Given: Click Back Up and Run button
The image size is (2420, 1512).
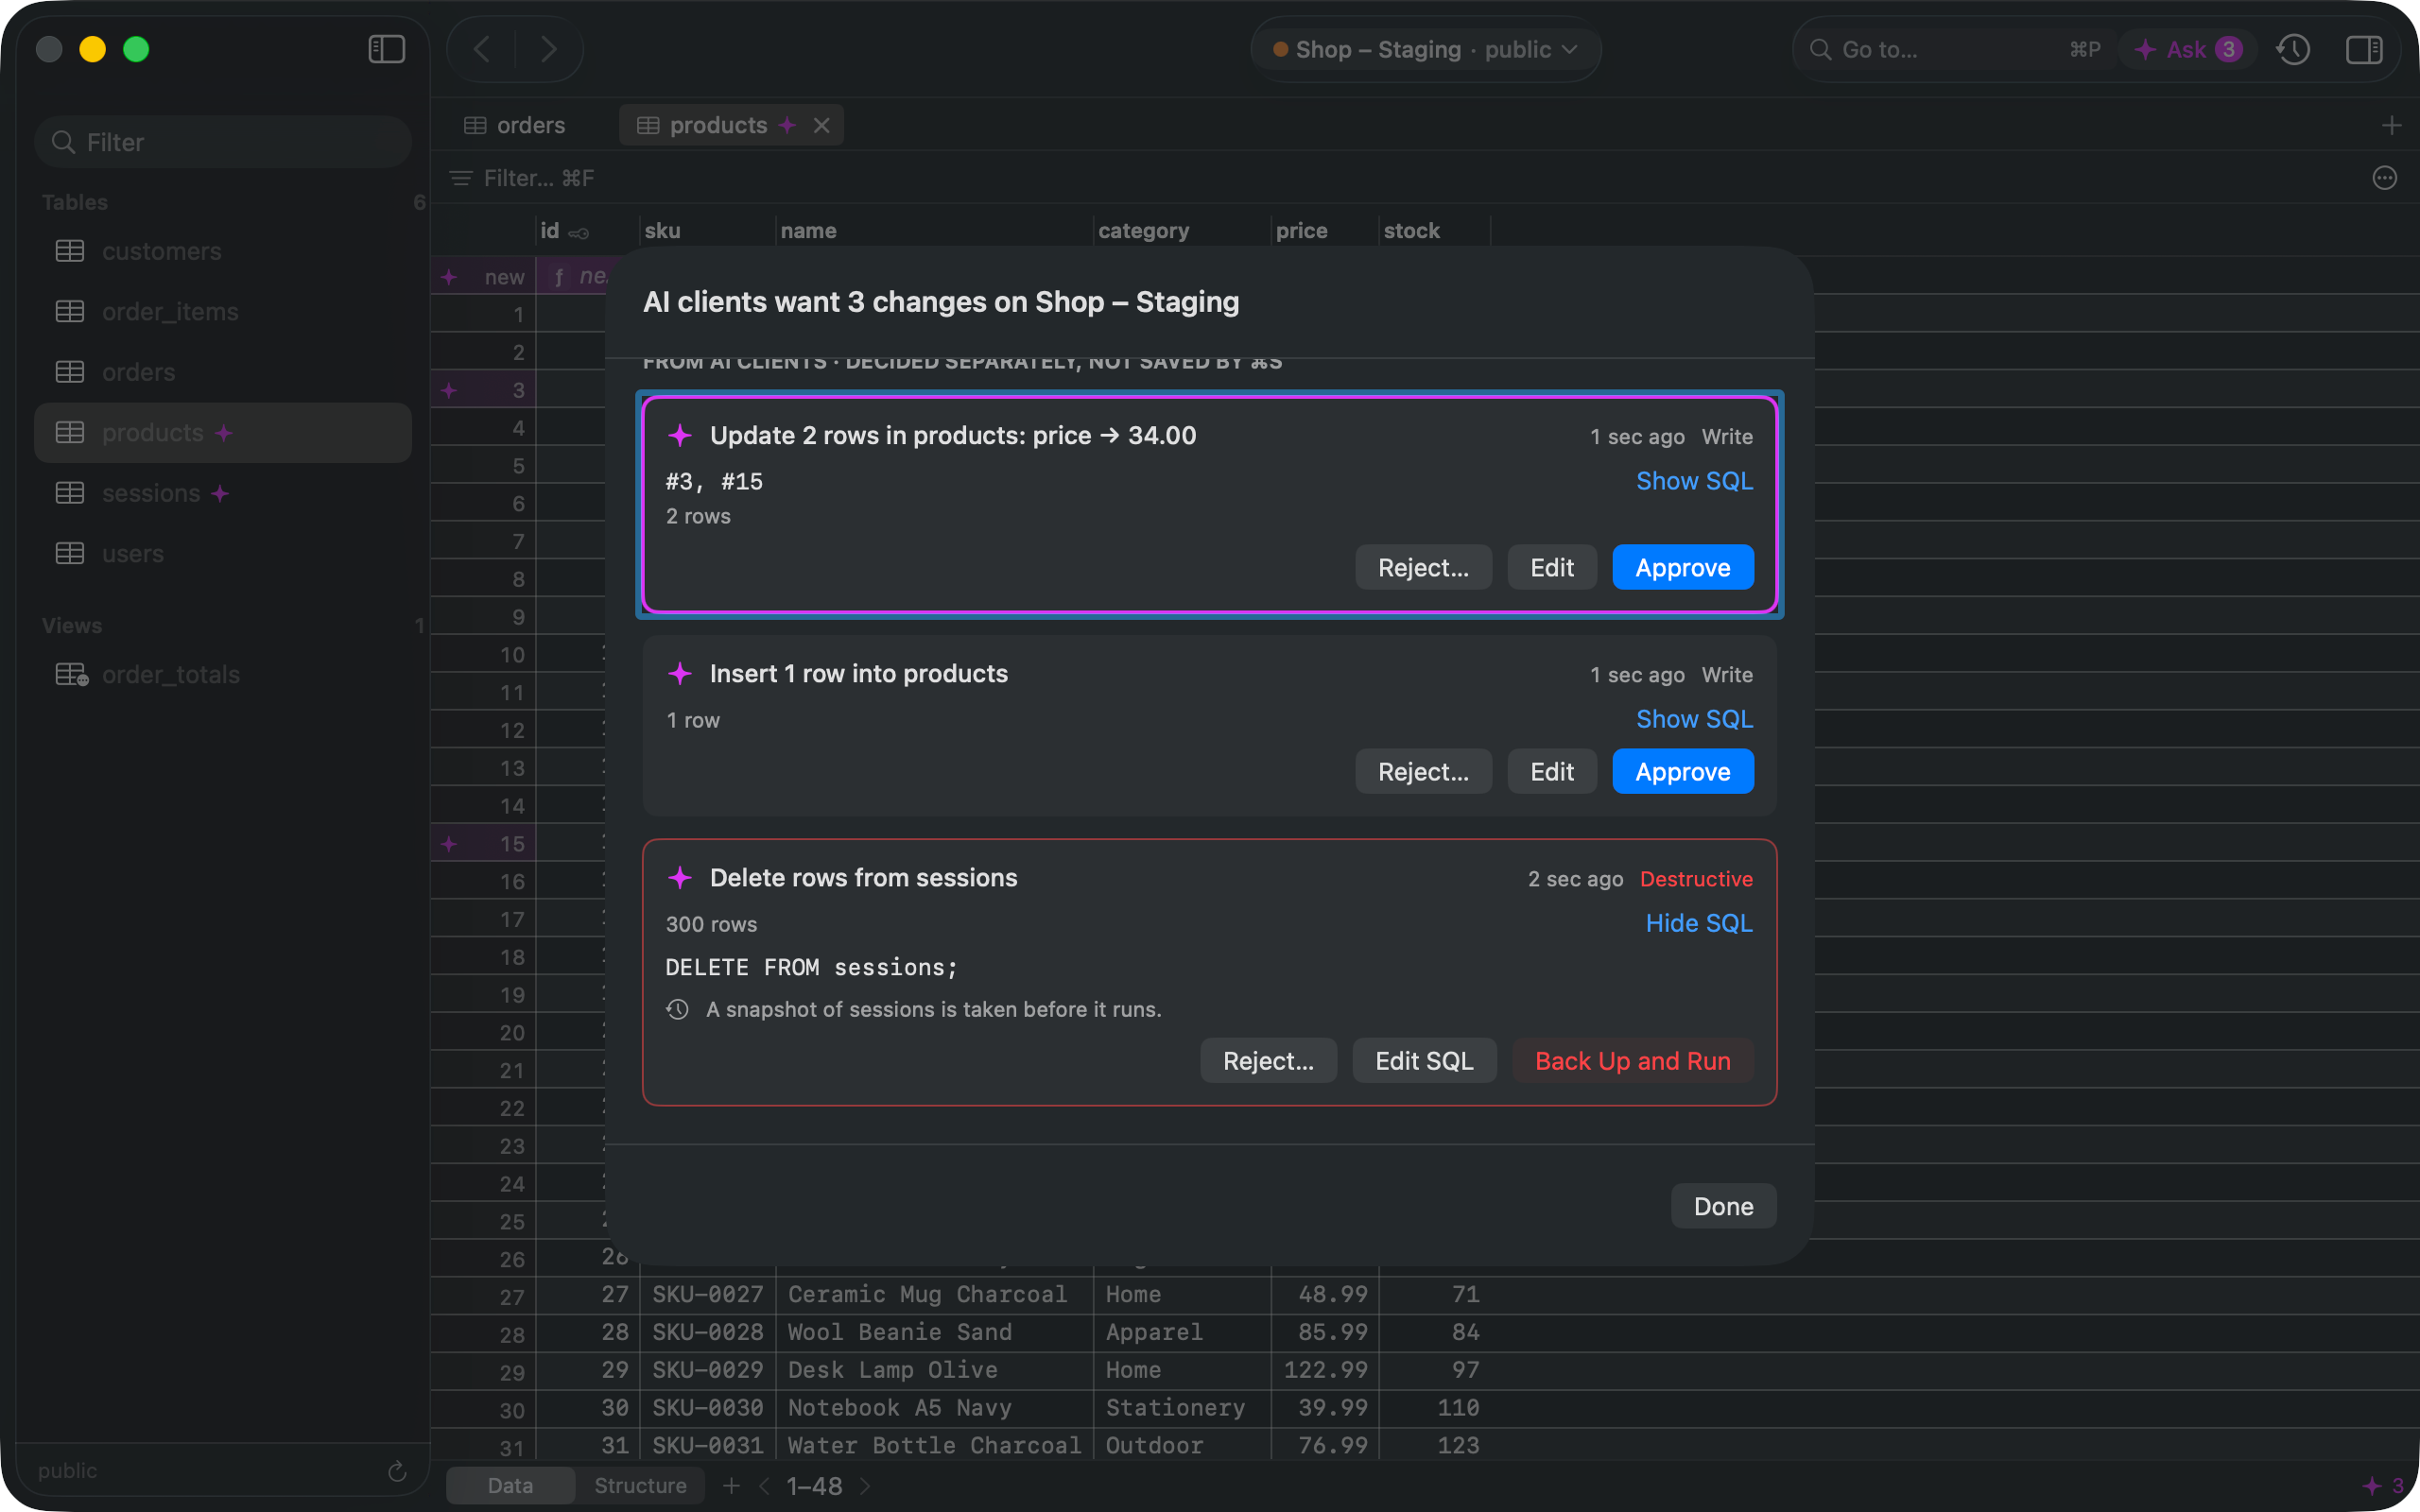Looking at the screenshot, I should (1632, 1060).
